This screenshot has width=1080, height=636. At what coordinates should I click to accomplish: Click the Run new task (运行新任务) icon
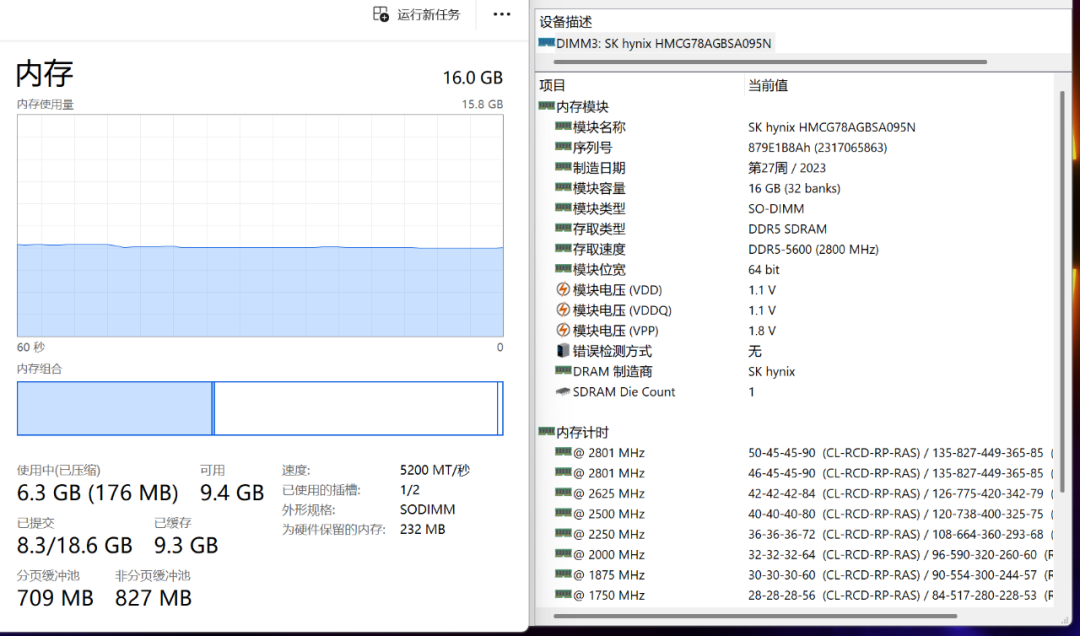381,14
